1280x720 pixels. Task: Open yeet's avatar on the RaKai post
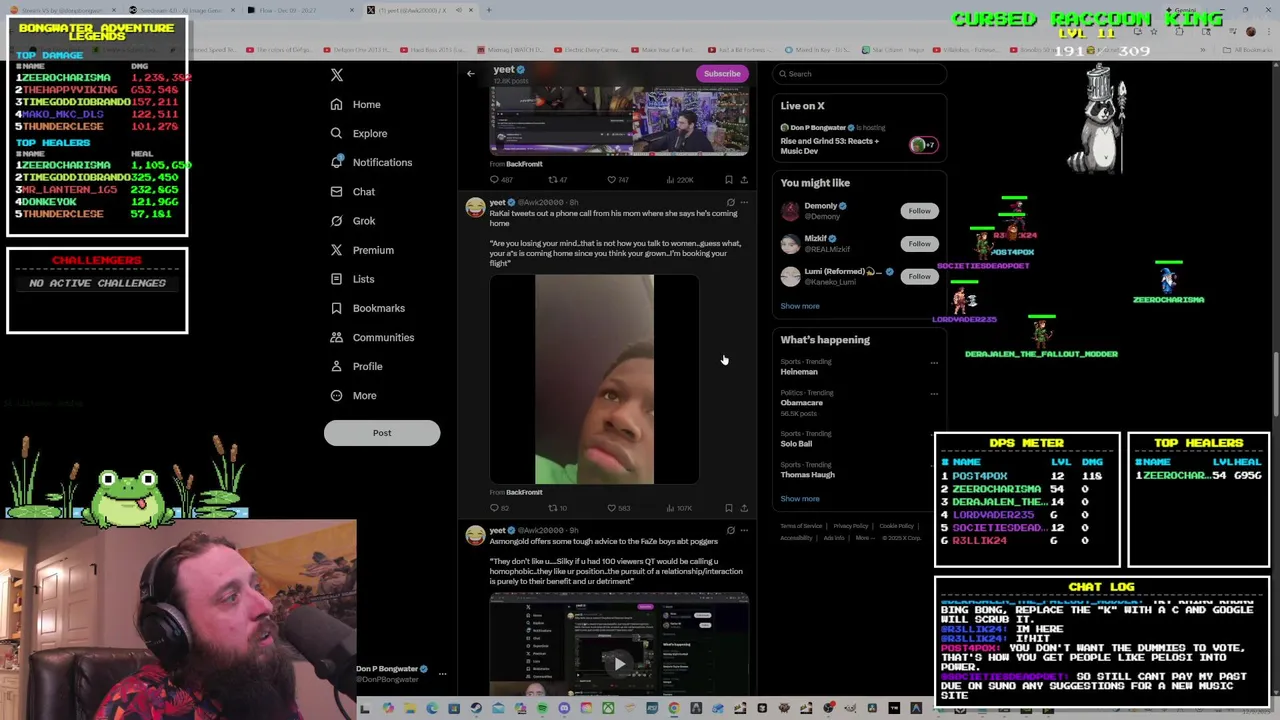pyautogui.click(x=475, y=207)
